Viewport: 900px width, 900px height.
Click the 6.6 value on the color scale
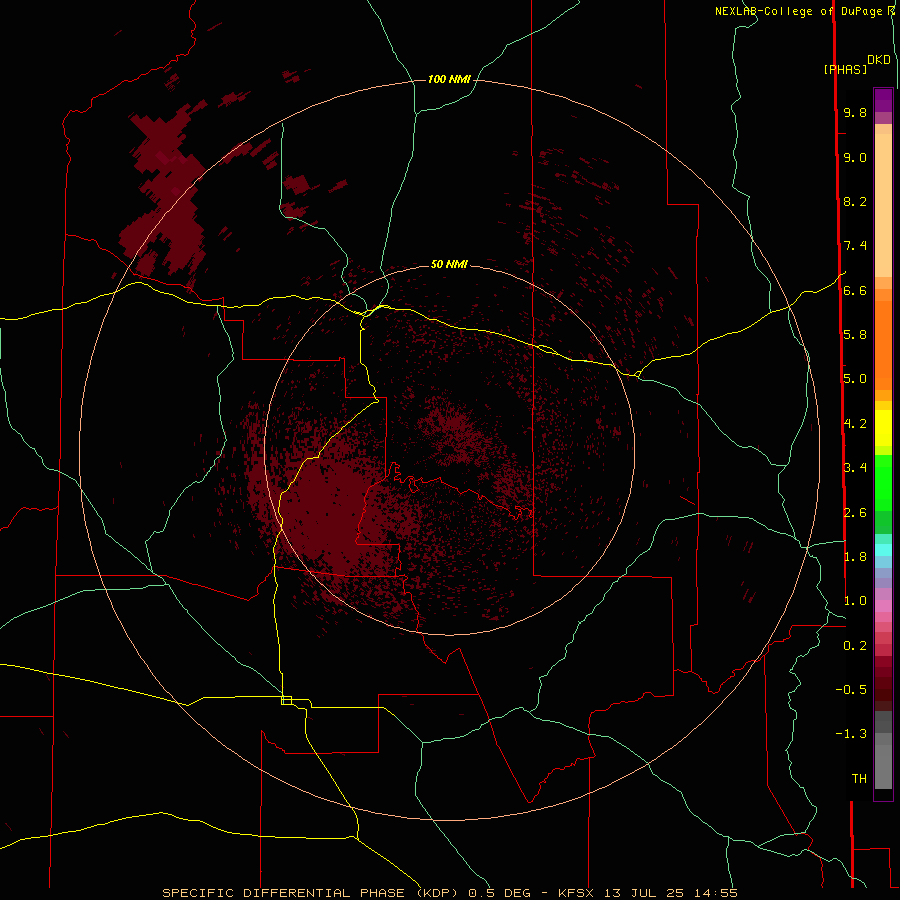click(x=855, y=290)
